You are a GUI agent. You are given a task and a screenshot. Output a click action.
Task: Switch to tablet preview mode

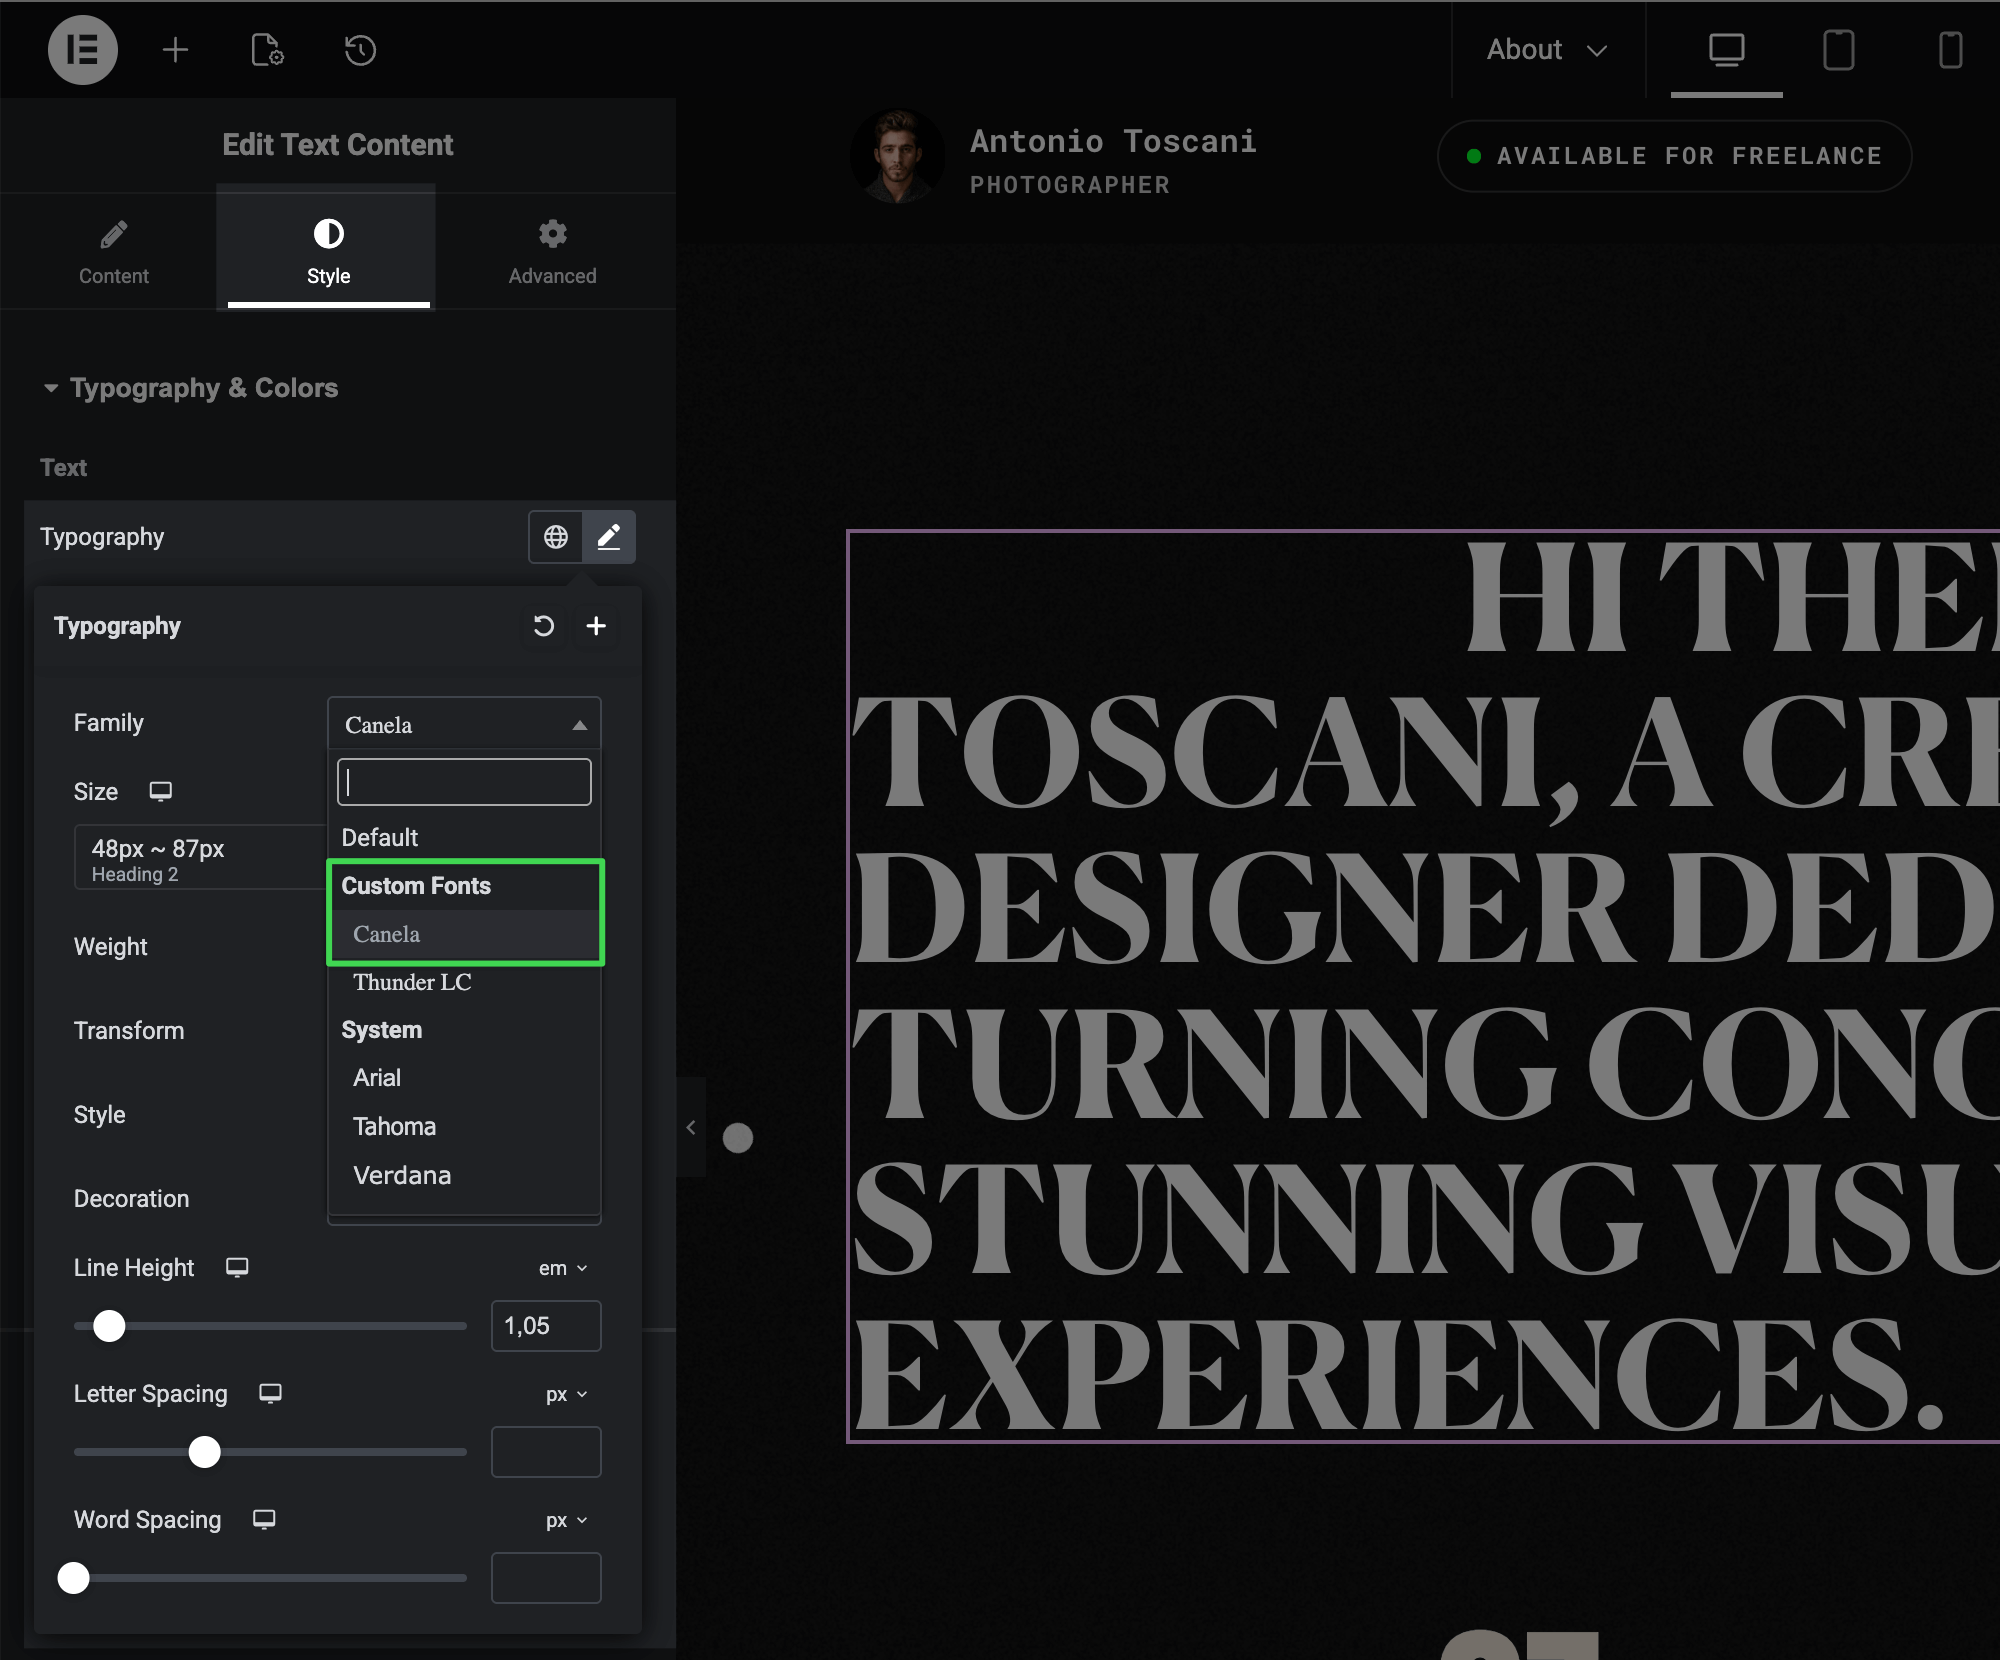(1838, 50)
